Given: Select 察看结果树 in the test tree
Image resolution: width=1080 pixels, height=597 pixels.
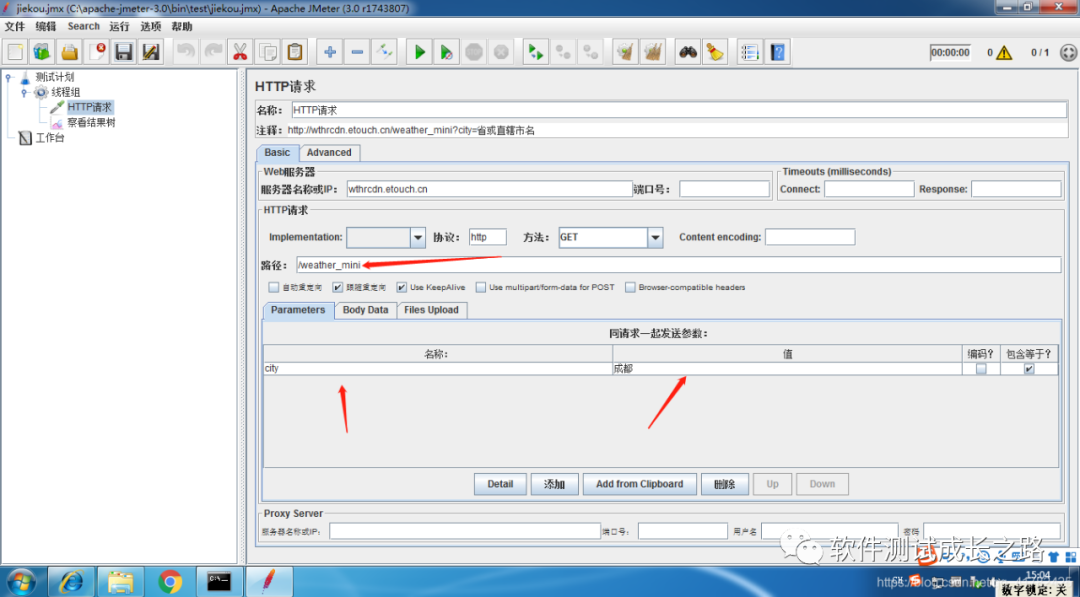Looking at the screenshot, I should [91, 123].
